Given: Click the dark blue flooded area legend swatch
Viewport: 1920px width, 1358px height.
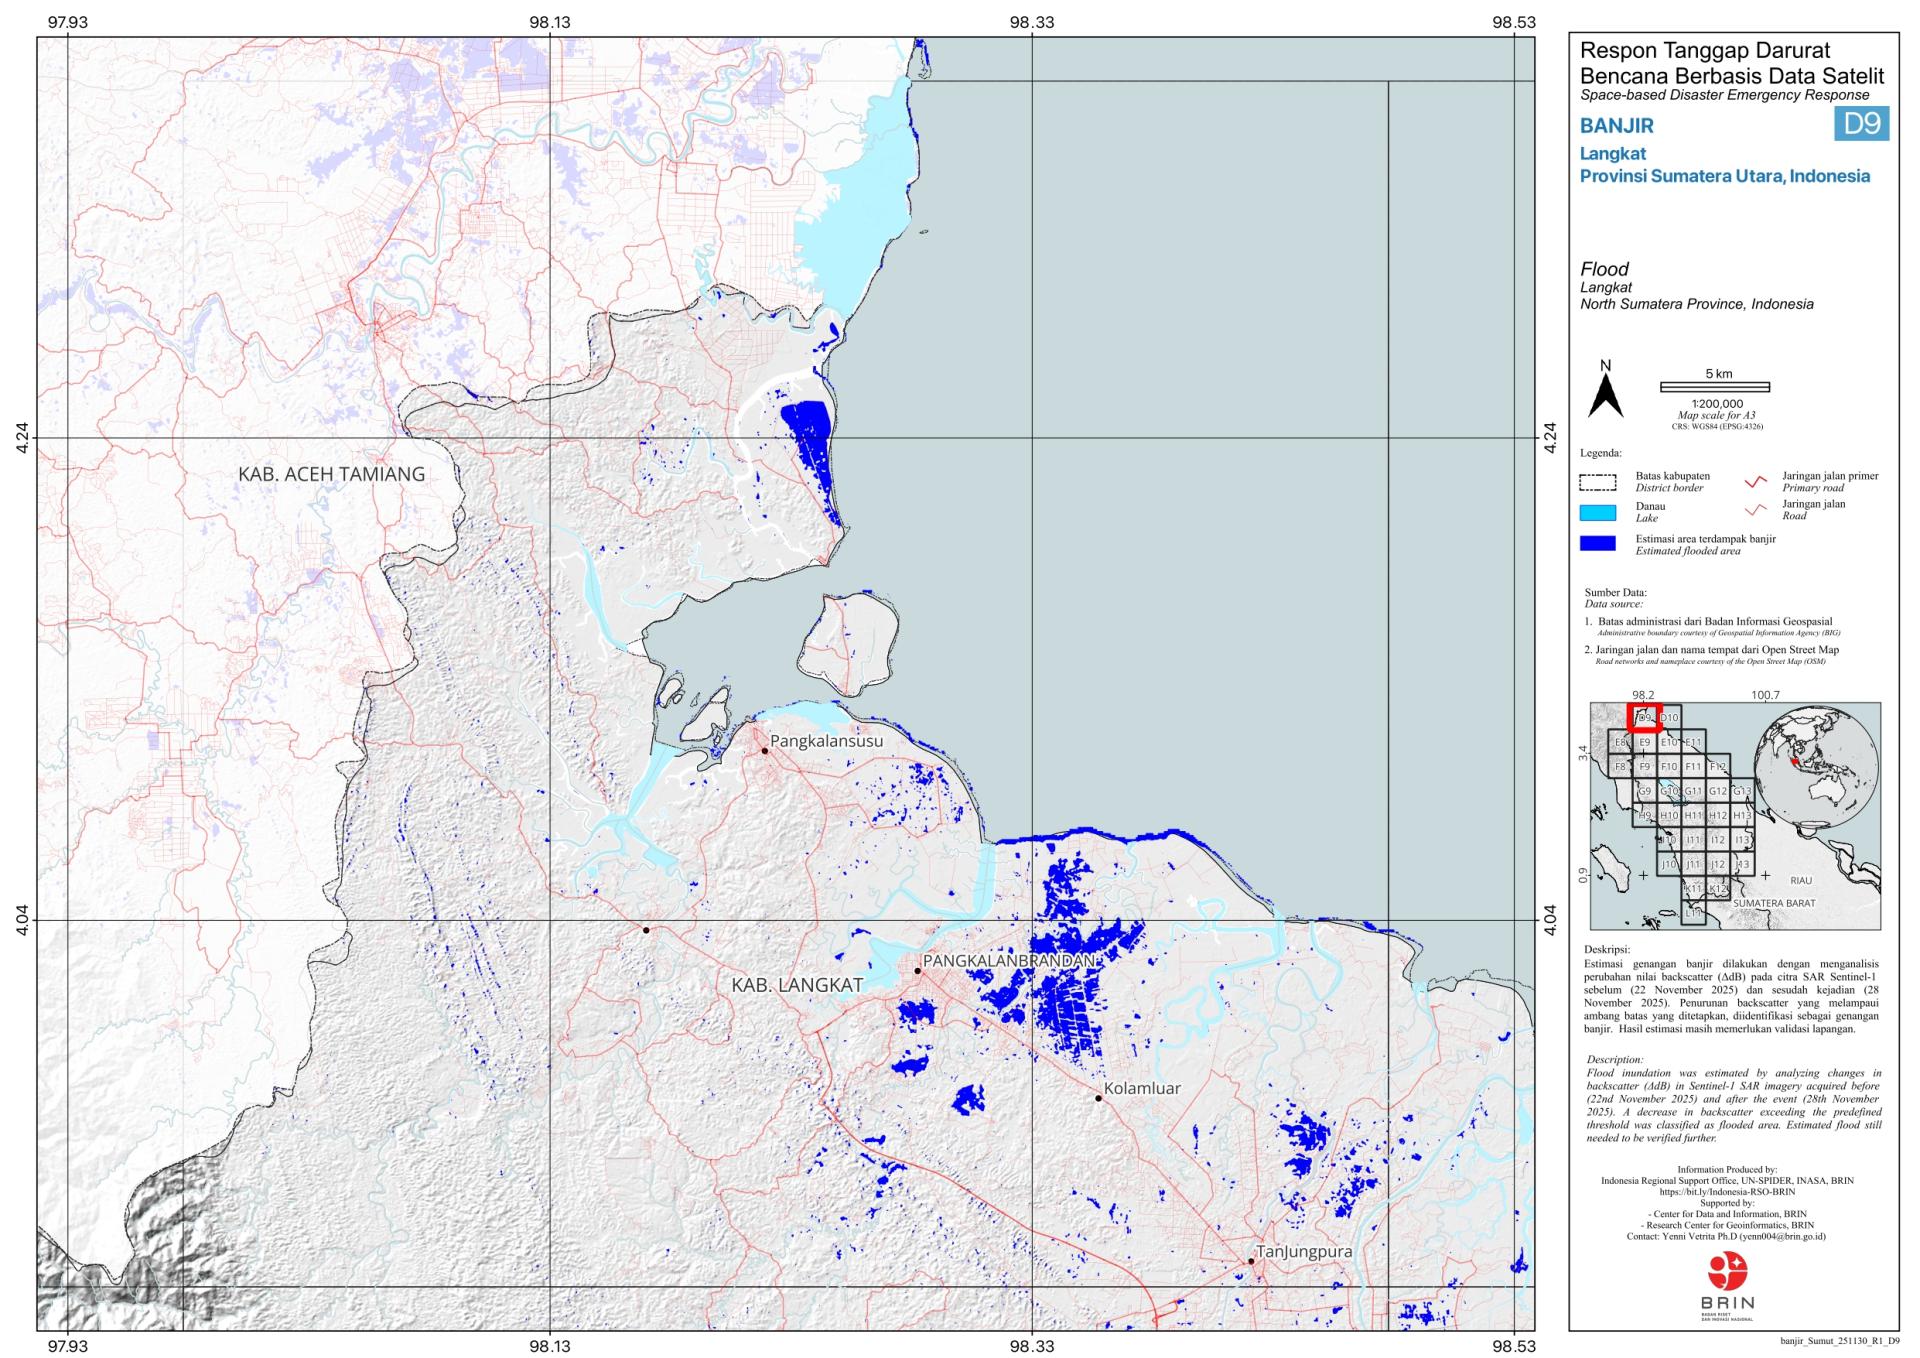Looking at the screenshot, I should point(1598,544).
